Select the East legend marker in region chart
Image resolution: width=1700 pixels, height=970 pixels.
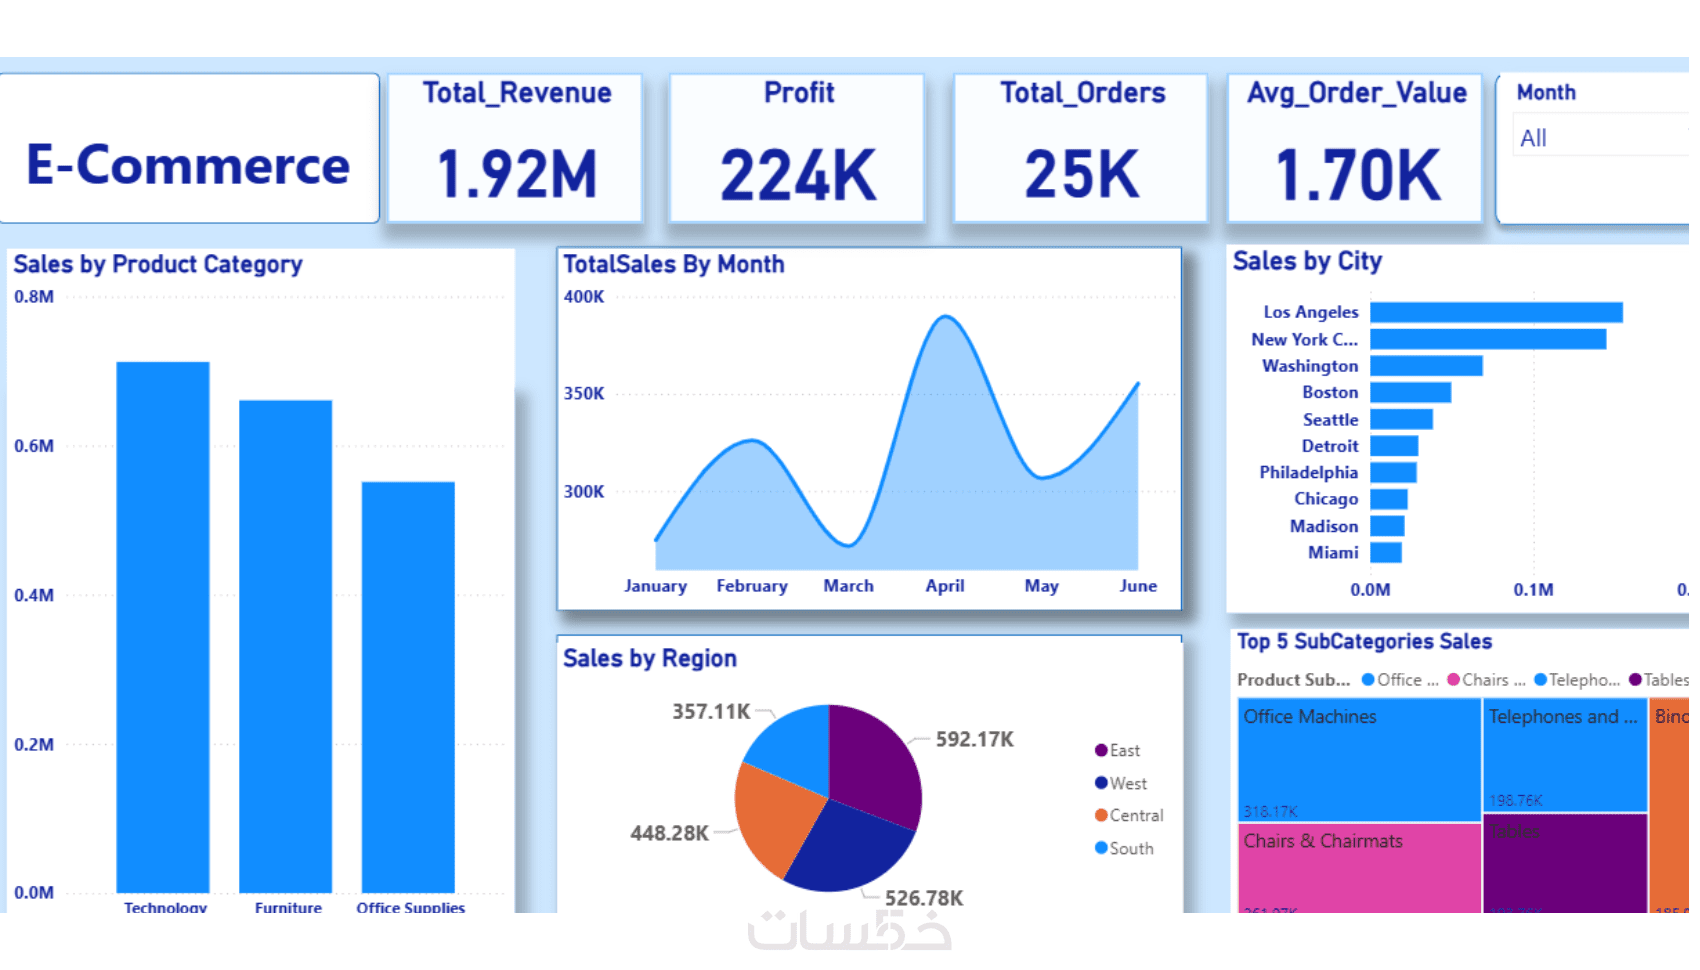click(1101, 750)
